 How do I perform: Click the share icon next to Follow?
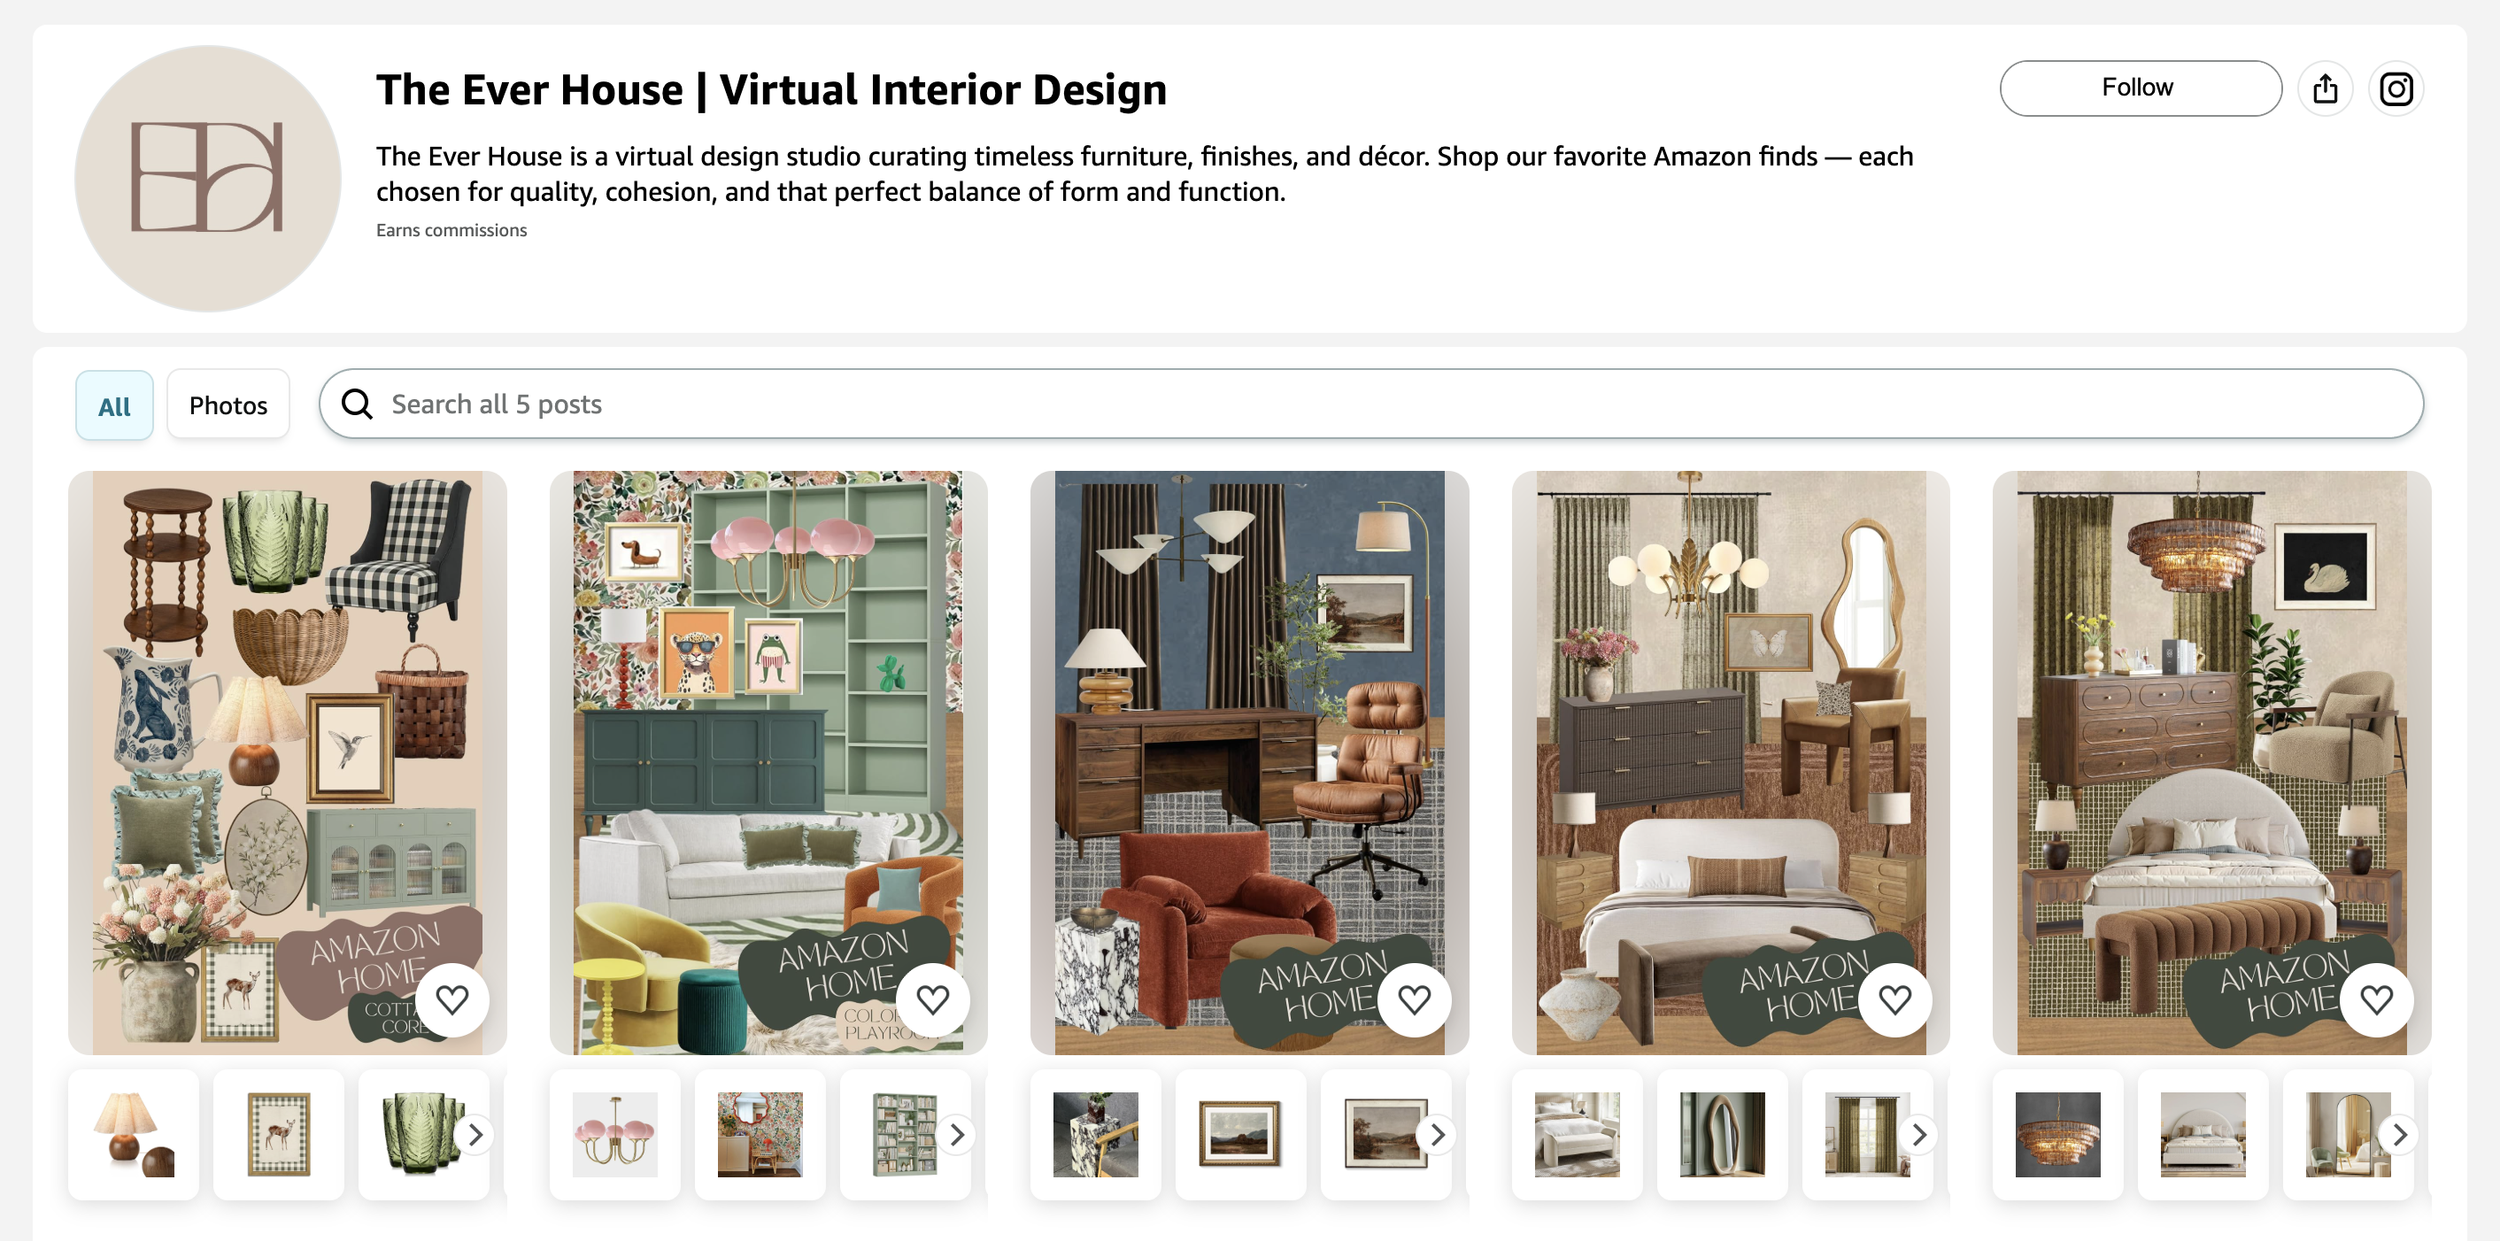tap(2325, 89)
